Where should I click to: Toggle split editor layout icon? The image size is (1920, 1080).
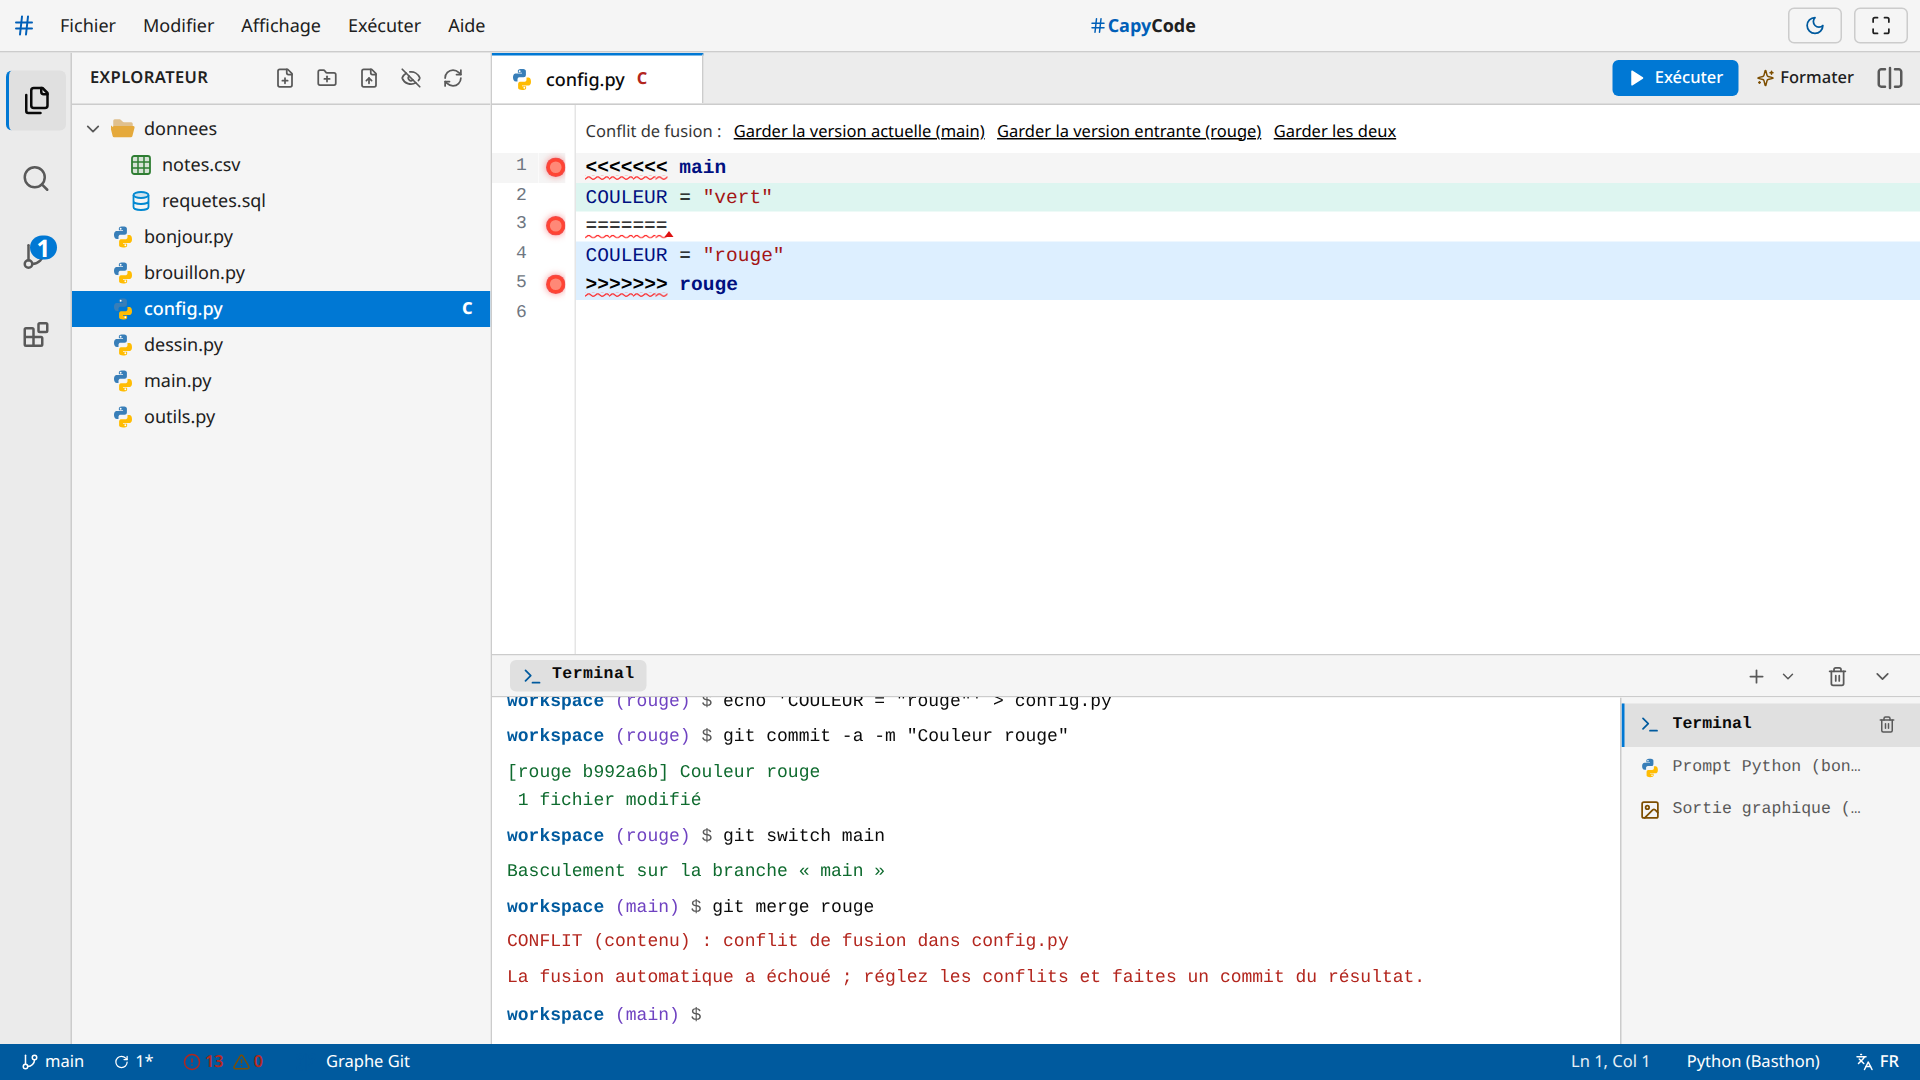click(1890, 78)
